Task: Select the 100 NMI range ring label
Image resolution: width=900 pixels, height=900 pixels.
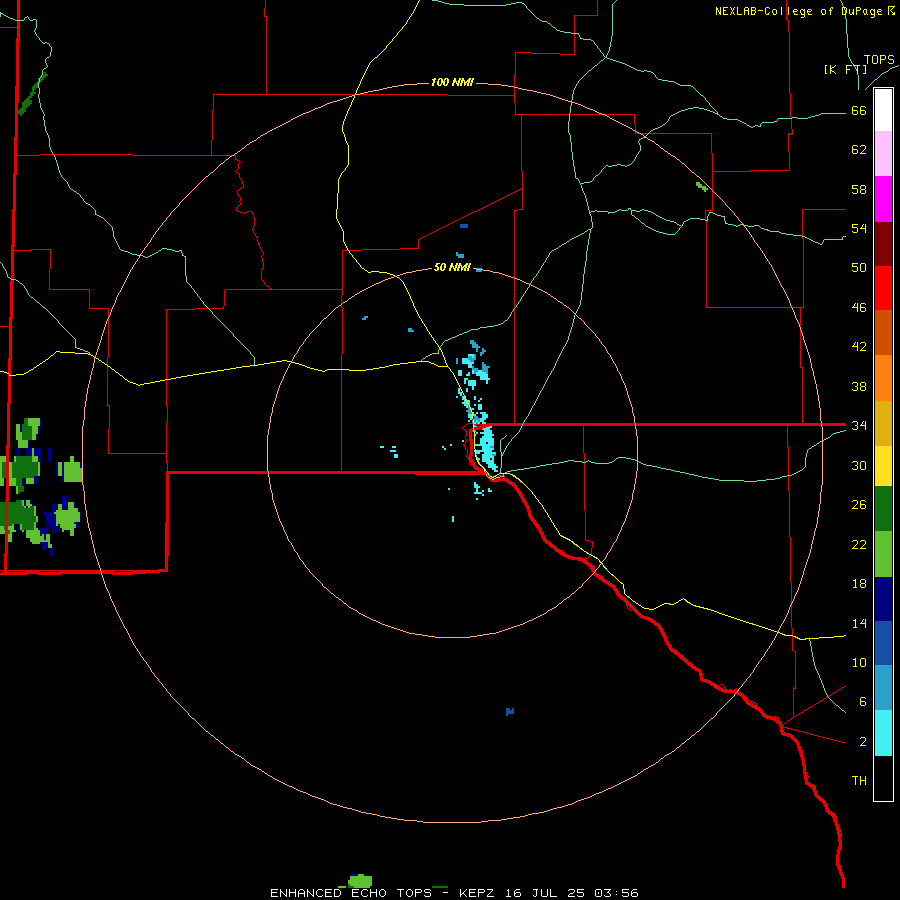Action: tap(452, 83)
